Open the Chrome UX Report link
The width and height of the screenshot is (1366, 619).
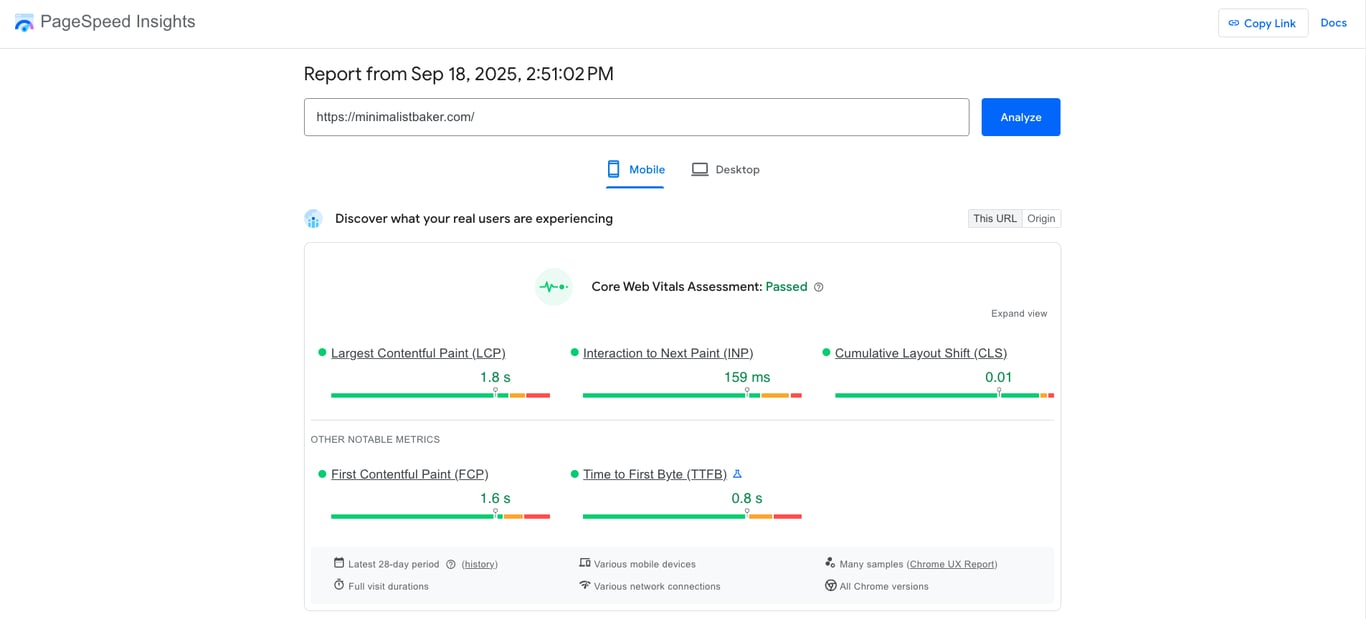tap(952, 563)
